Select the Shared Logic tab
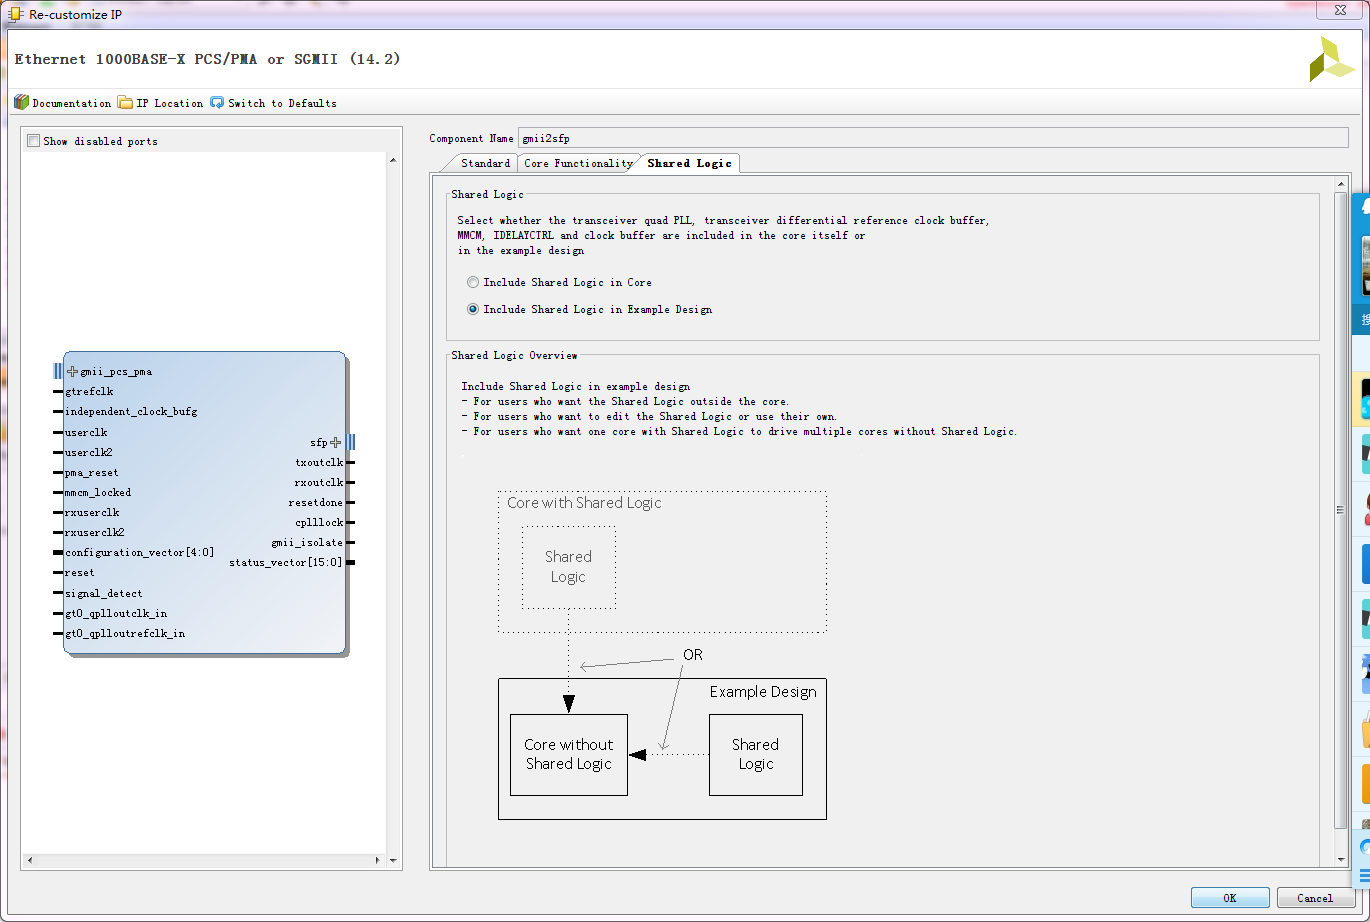Image resolution: width=1370 pixels, height=922 pixels. click(689, 163)
